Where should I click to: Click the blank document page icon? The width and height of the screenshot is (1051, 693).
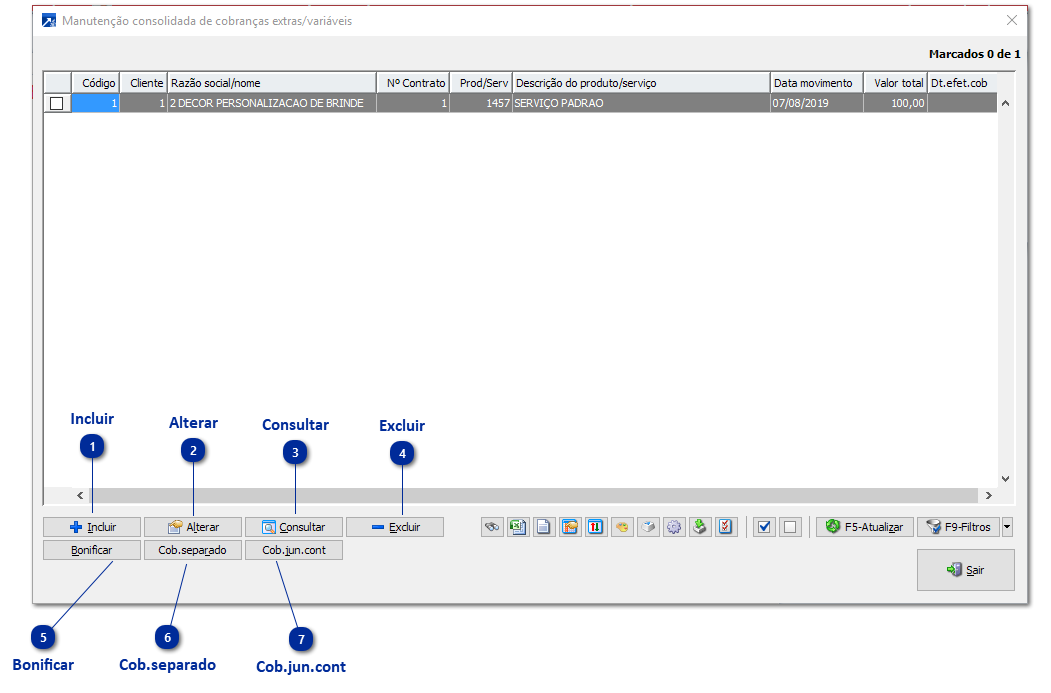(x=544, y=527)
